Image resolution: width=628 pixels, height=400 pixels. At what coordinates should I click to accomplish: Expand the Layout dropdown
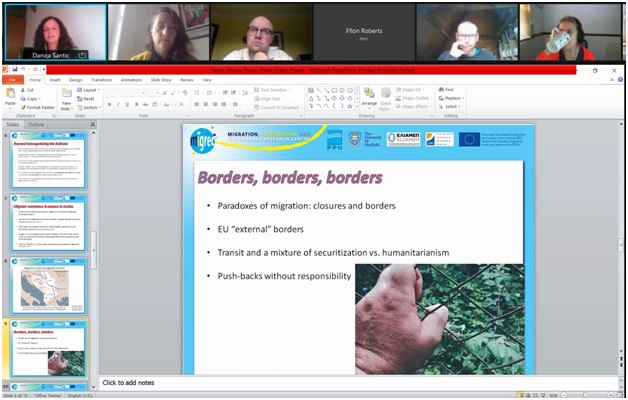click(x=89, y=90)
